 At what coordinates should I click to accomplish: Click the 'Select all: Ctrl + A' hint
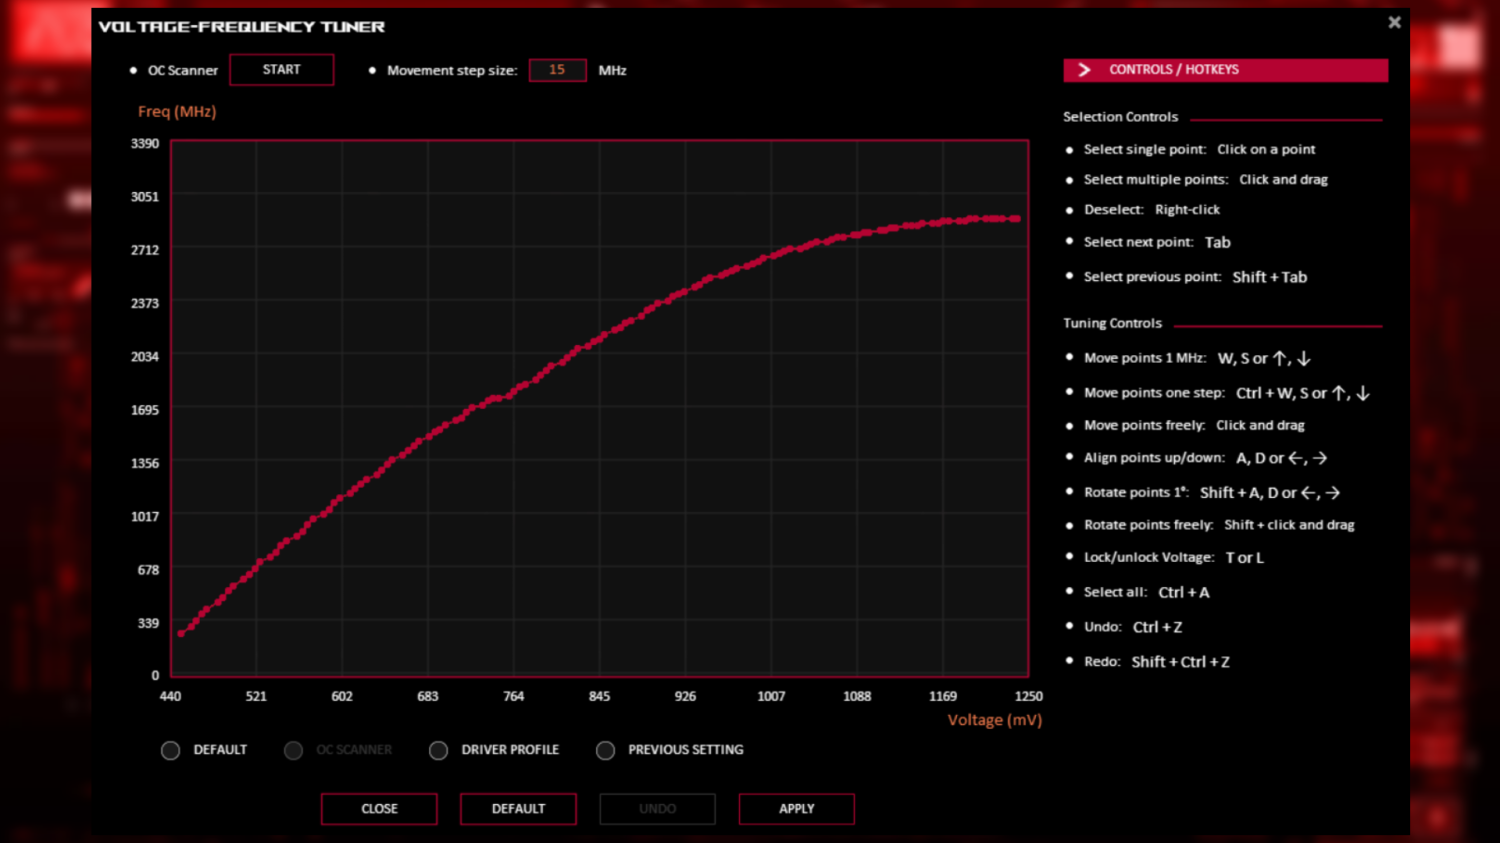tap(1146, 592)
